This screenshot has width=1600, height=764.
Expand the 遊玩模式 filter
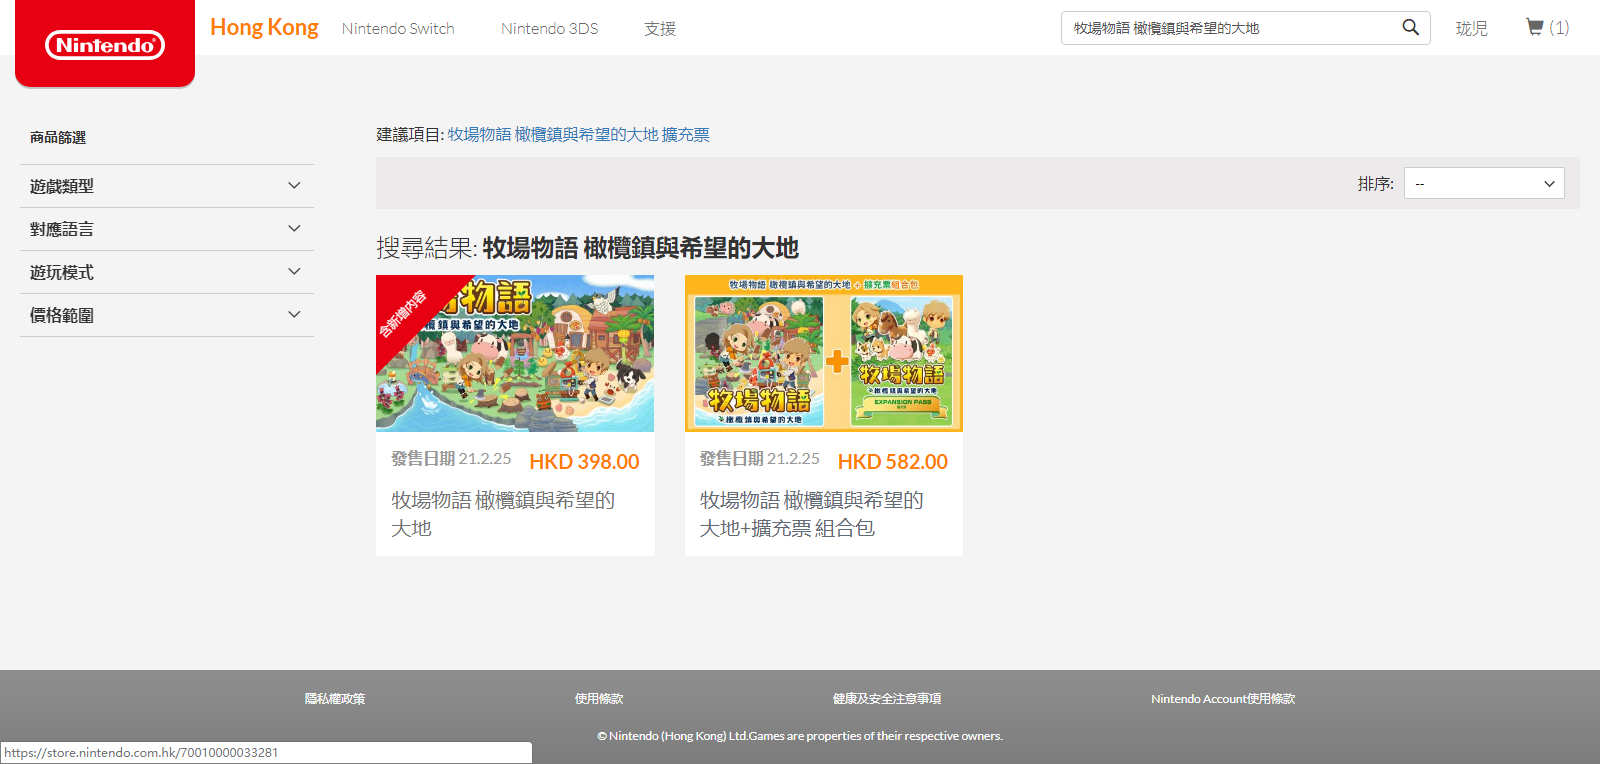(167, 272)
